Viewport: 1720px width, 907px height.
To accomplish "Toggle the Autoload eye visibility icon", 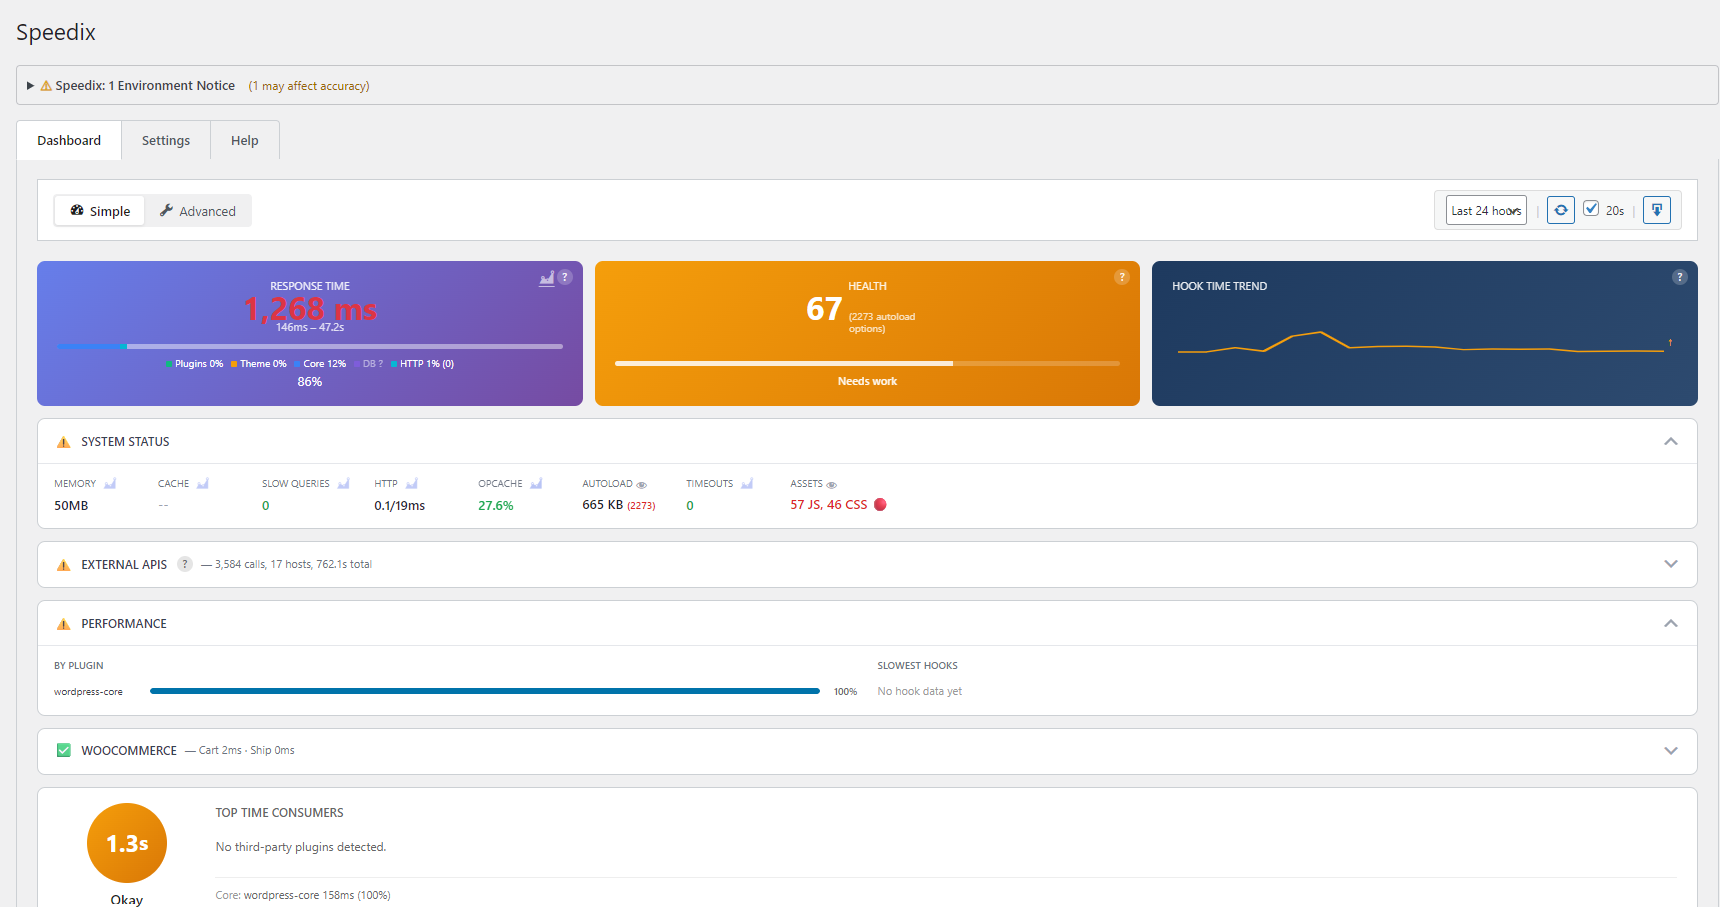I will point(642,484).
